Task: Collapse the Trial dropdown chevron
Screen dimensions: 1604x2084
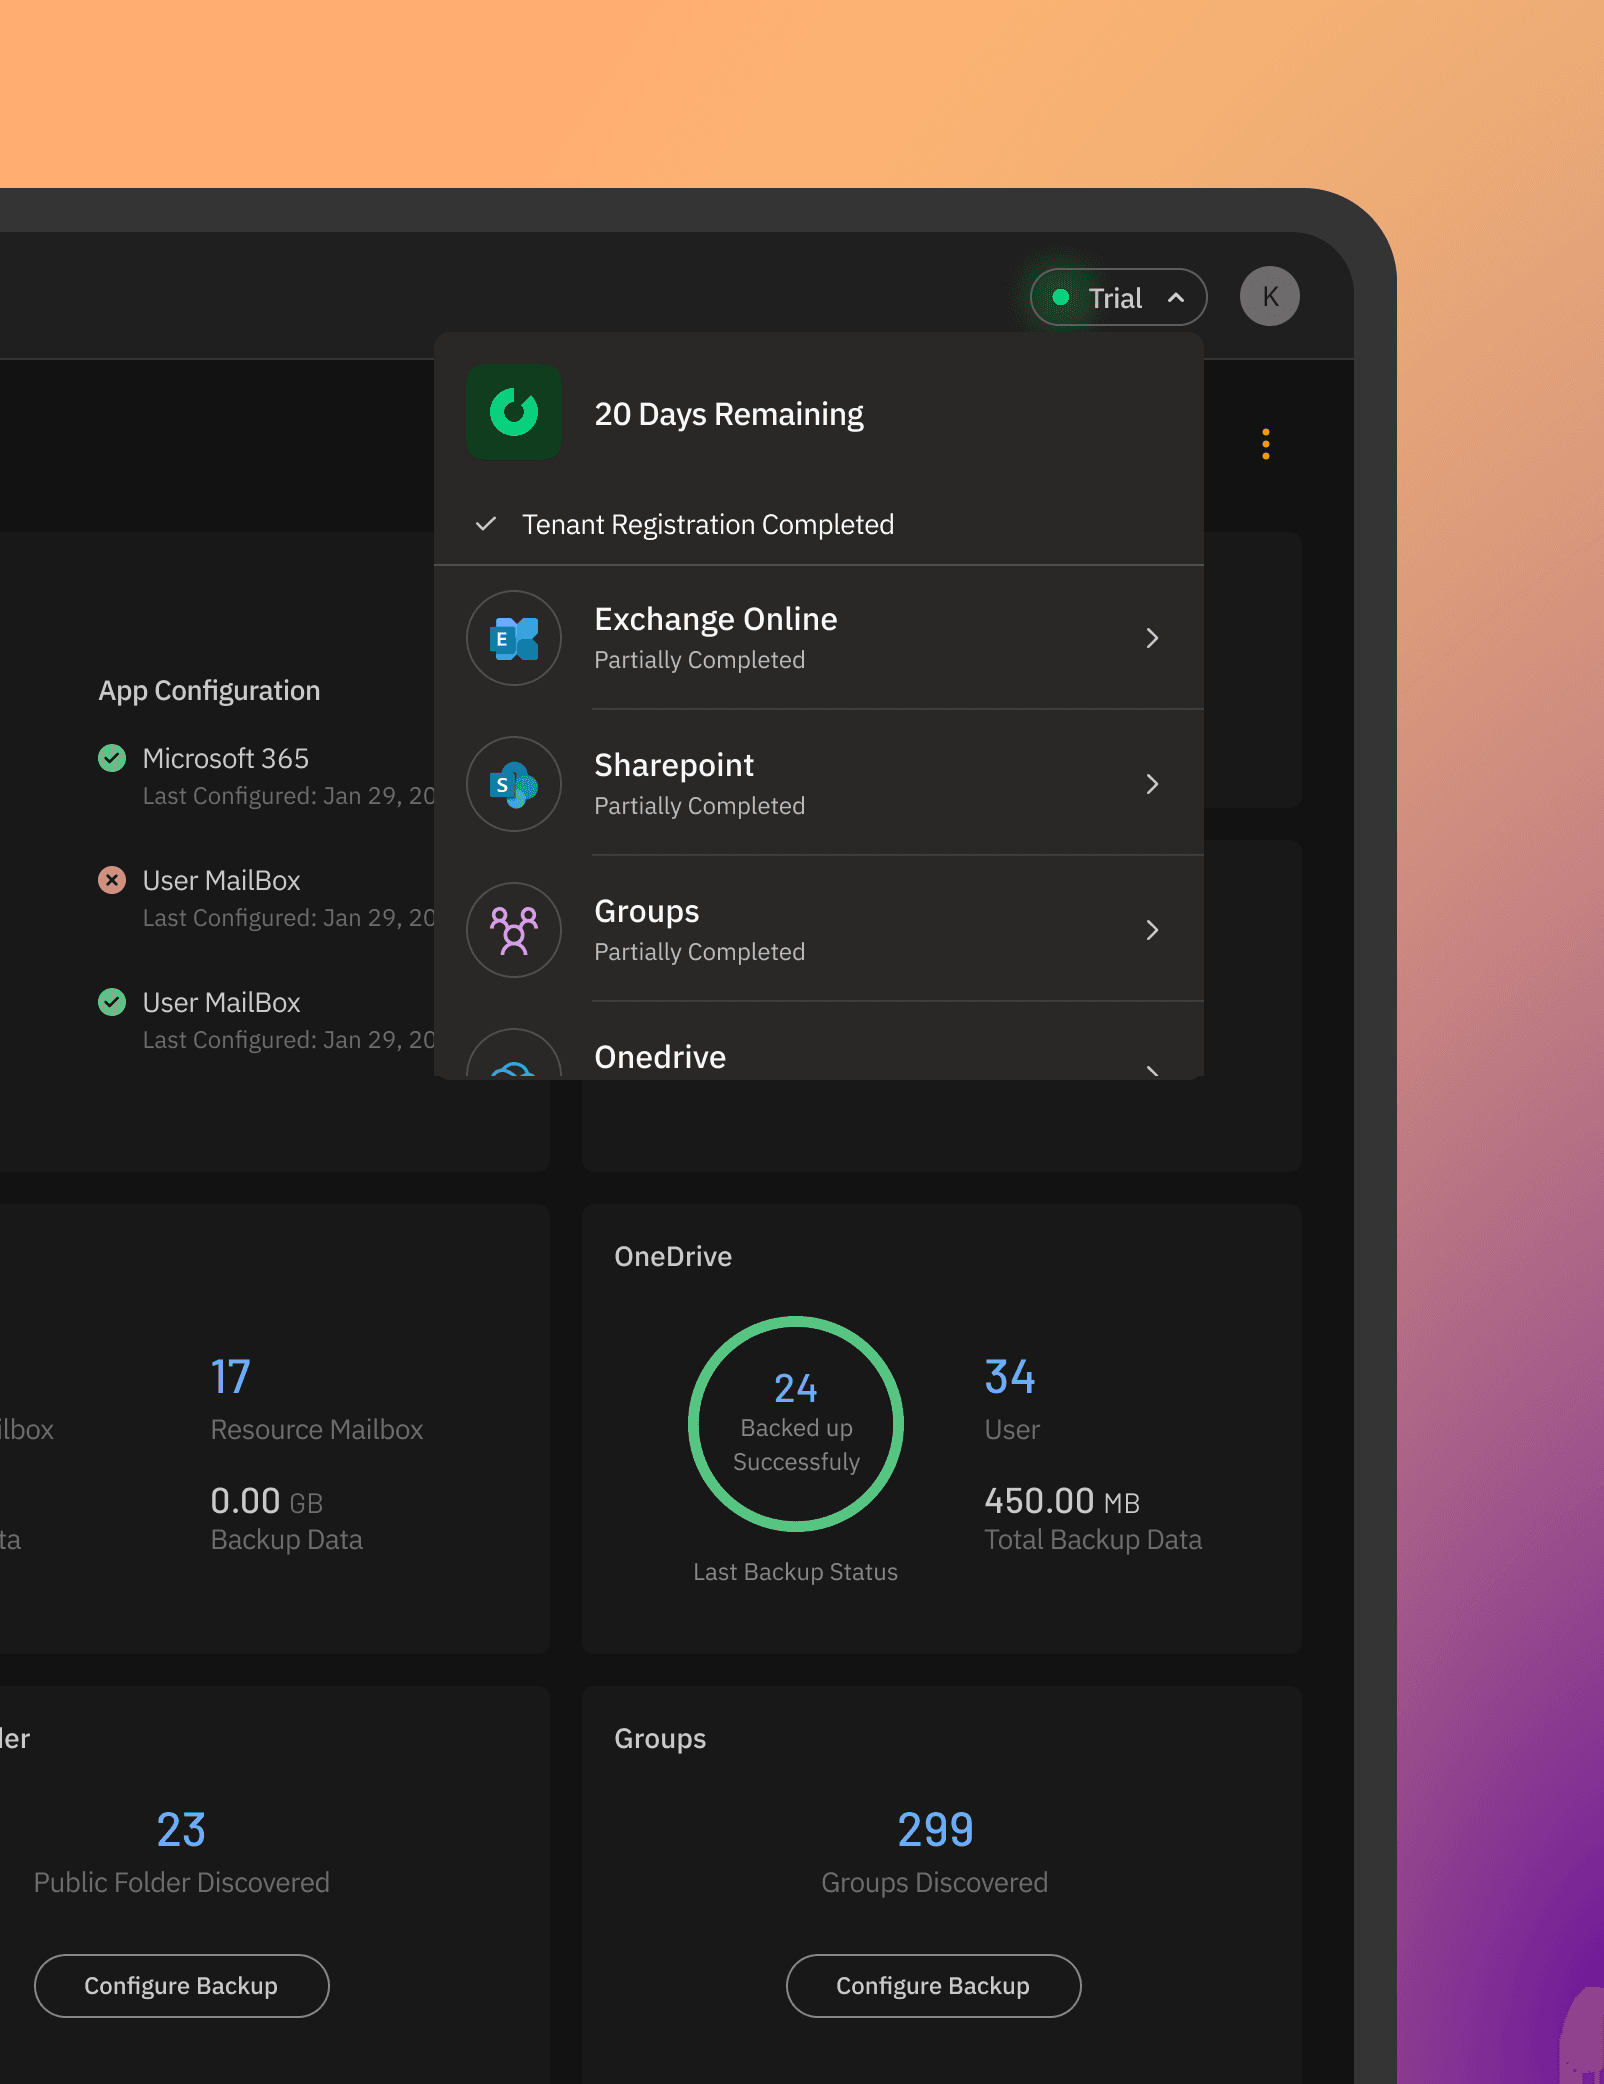Action: [x=1175, y=297]
